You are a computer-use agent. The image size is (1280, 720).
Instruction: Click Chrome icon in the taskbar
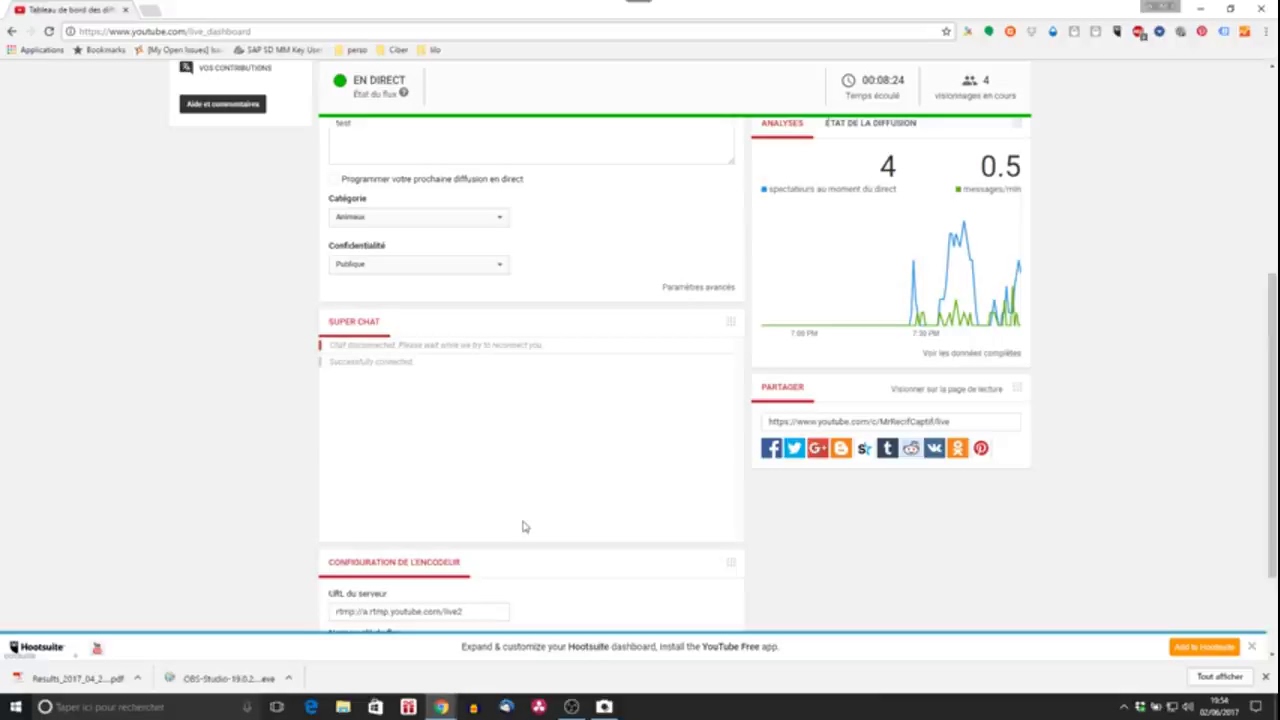coord(441,707)
